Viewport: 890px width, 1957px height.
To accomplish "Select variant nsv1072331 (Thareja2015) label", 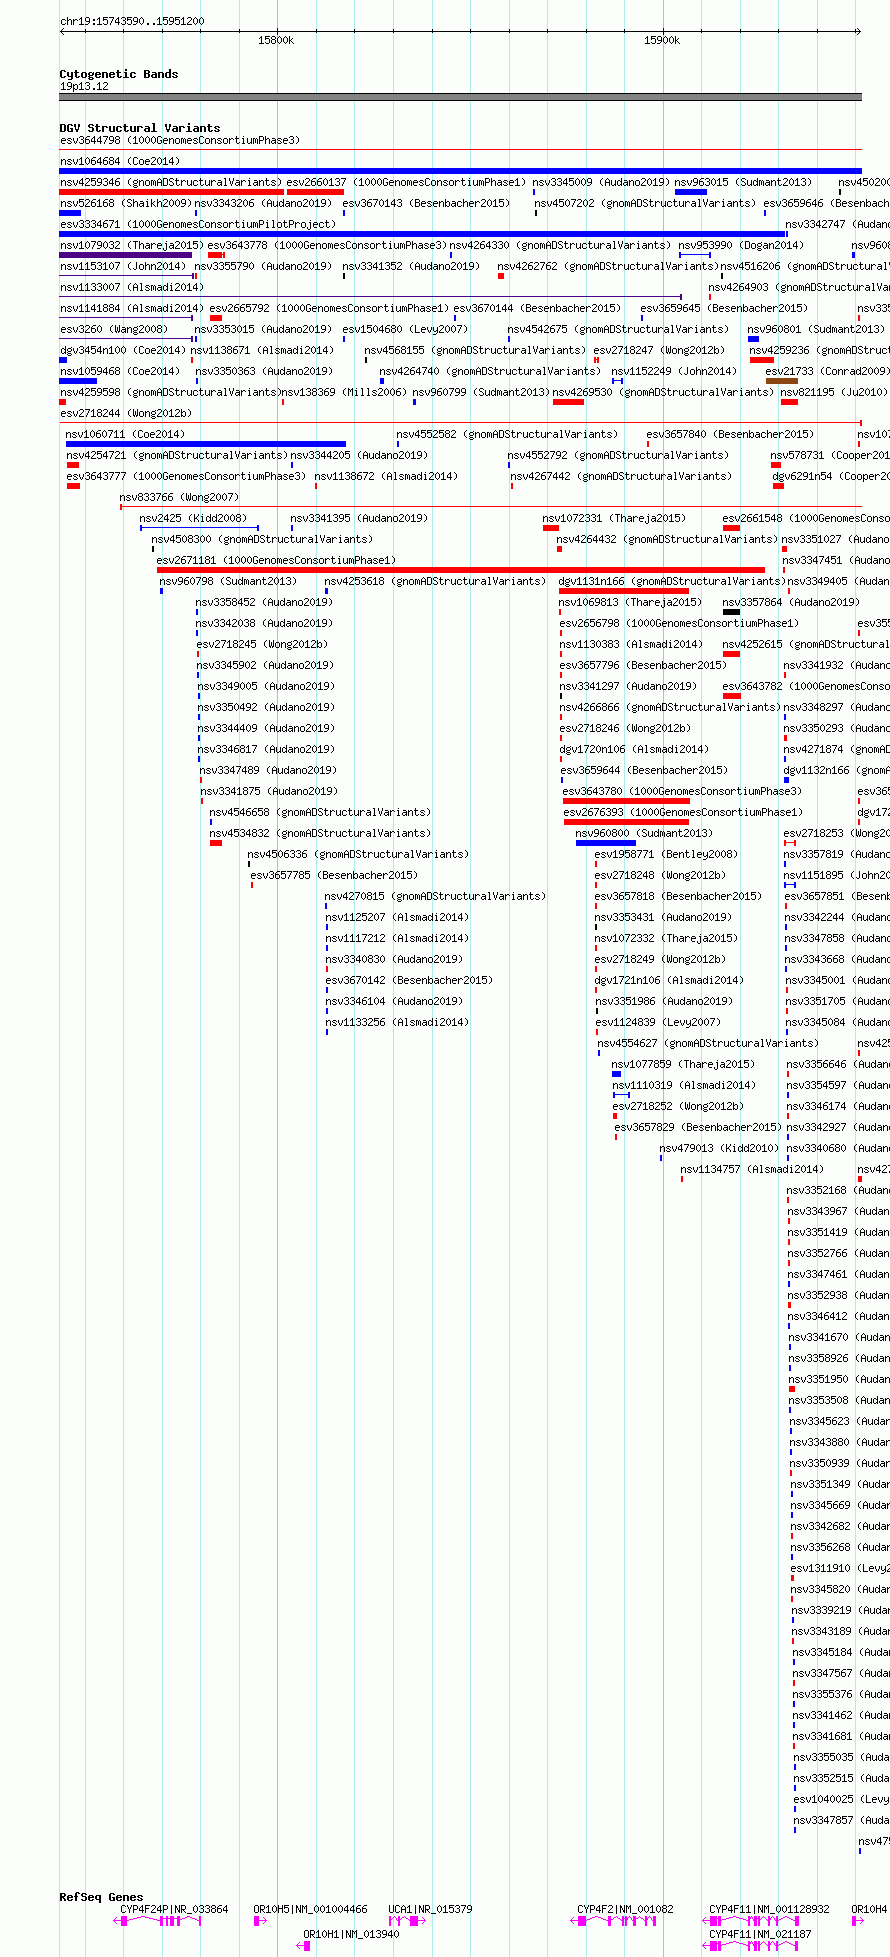I will [614, 518].
